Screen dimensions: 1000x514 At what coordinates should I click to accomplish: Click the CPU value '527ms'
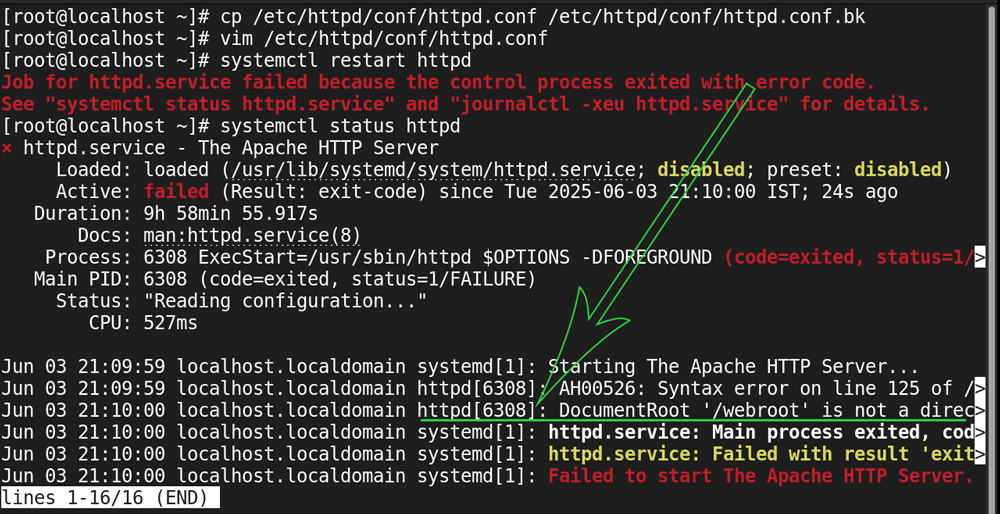click(171, 323)
